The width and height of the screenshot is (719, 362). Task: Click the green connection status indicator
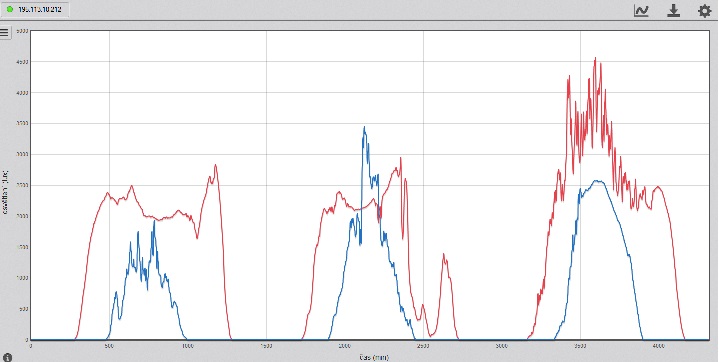click(10, 9)
